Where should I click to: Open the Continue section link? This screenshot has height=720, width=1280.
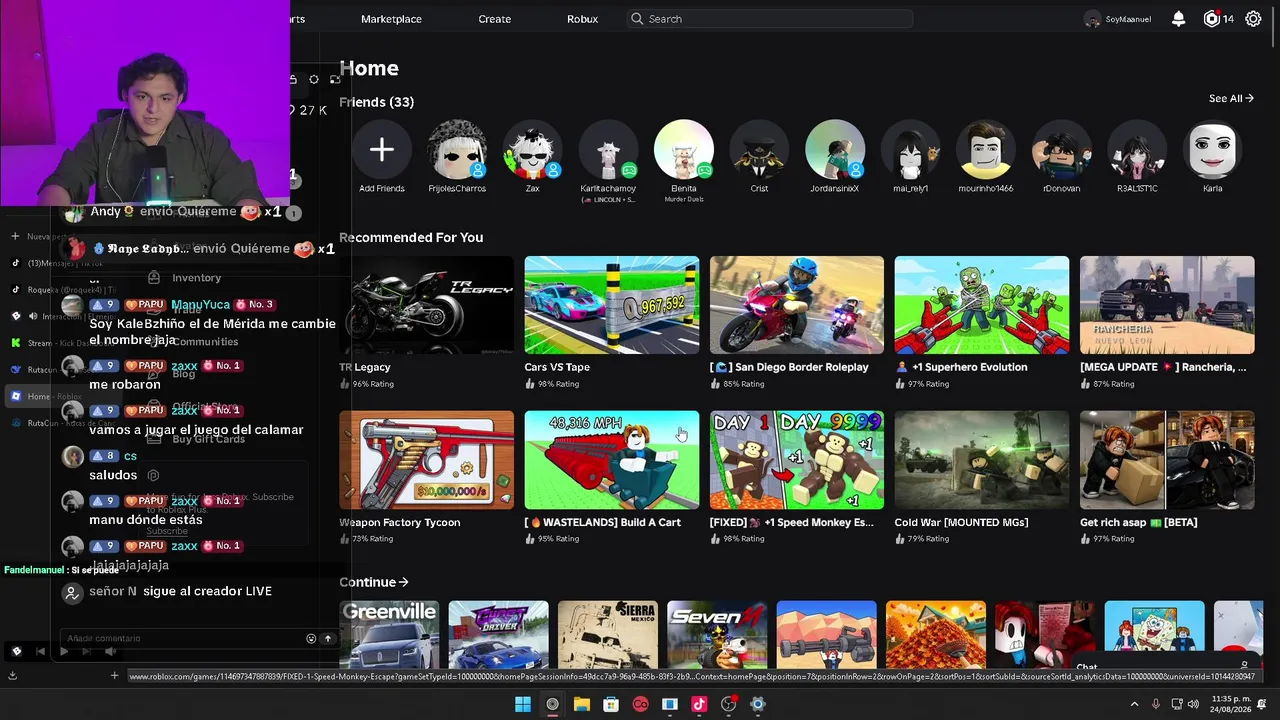[374, 582]
